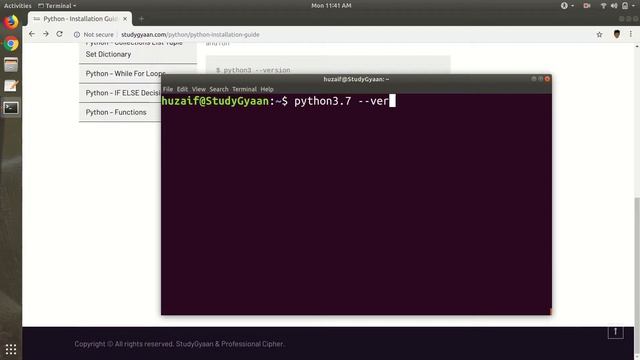View site info for Not secure
640x360 pixels.
pyautogui.click(x=94, y=35)
